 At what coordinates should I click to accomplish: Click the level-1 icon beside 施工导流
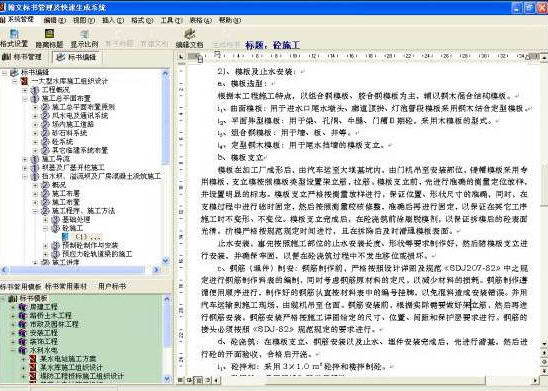[35, 159]
